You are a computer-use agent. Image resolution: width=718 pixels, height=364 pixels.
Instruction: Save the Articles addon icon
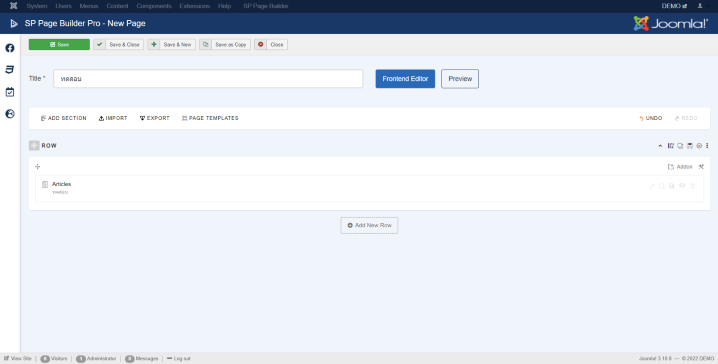pos(672,186)
